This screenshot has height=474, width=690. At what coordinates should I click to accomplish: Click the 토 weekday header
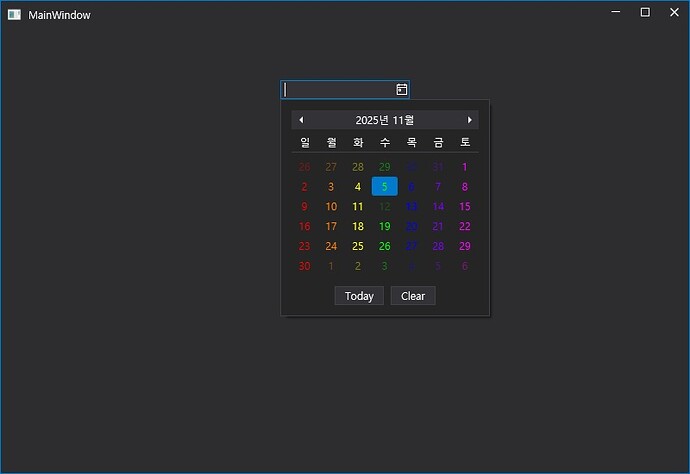pos(465,142)
